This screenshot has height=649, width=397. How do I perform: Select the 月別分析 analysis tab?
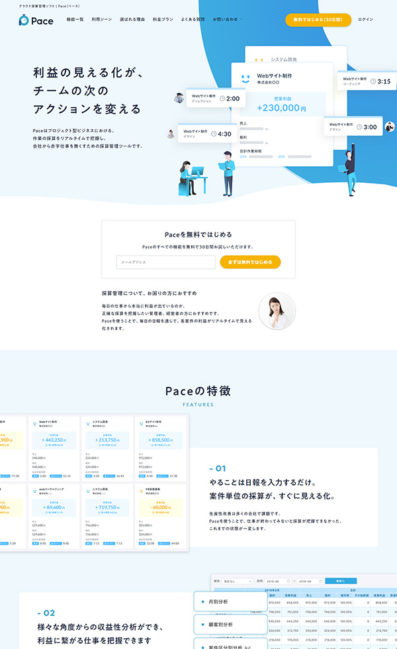(x=231, y=601)
